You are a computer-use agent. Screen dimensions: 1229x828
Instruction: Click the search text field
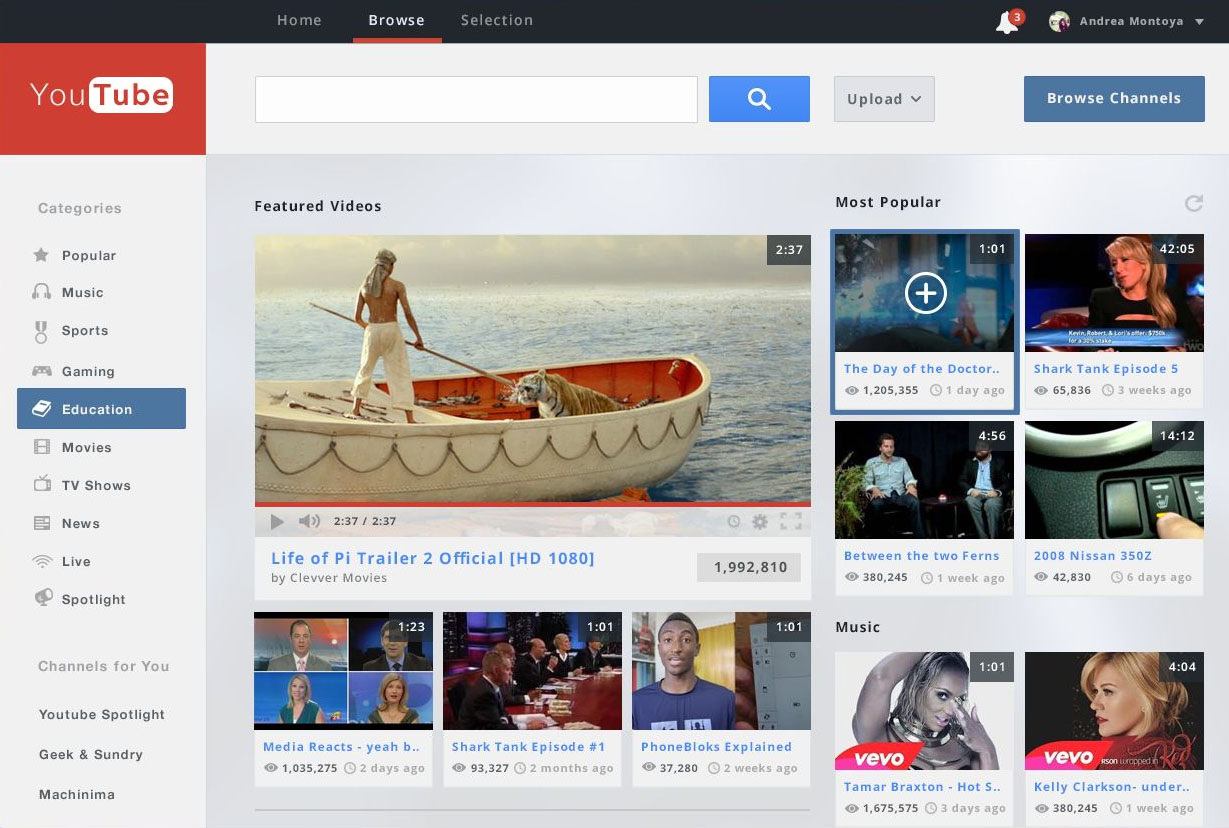[476, 99]
